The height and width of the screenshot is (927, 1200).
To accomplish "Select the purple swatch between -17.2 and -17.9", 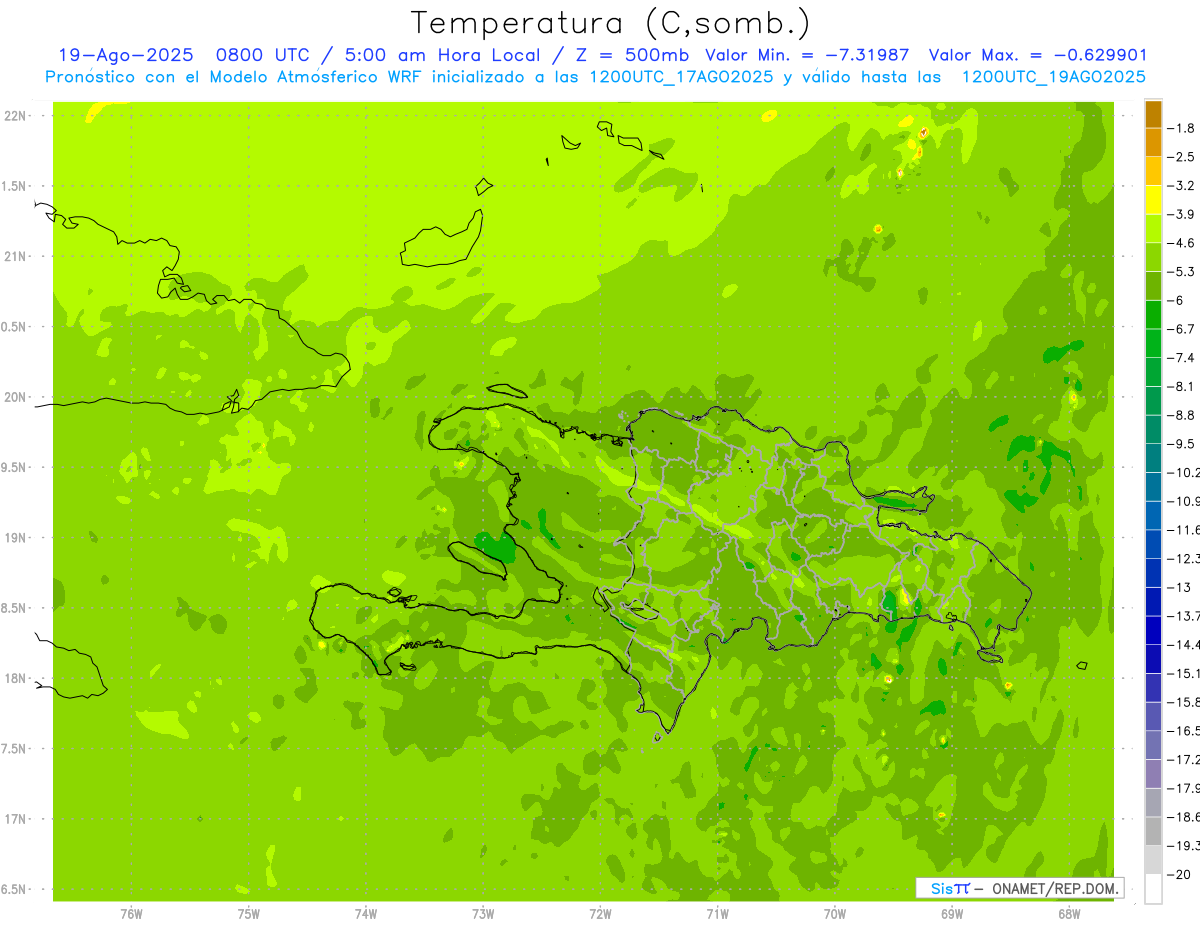I will click(1153, 774).
